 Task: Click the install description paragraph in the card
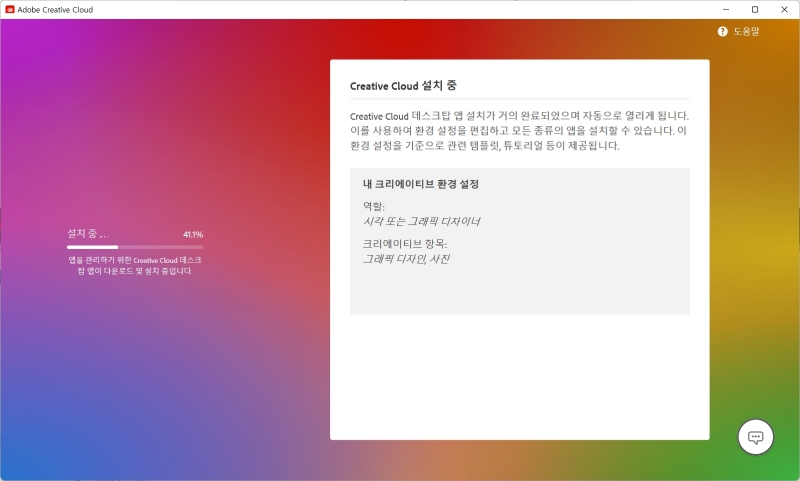519,131
